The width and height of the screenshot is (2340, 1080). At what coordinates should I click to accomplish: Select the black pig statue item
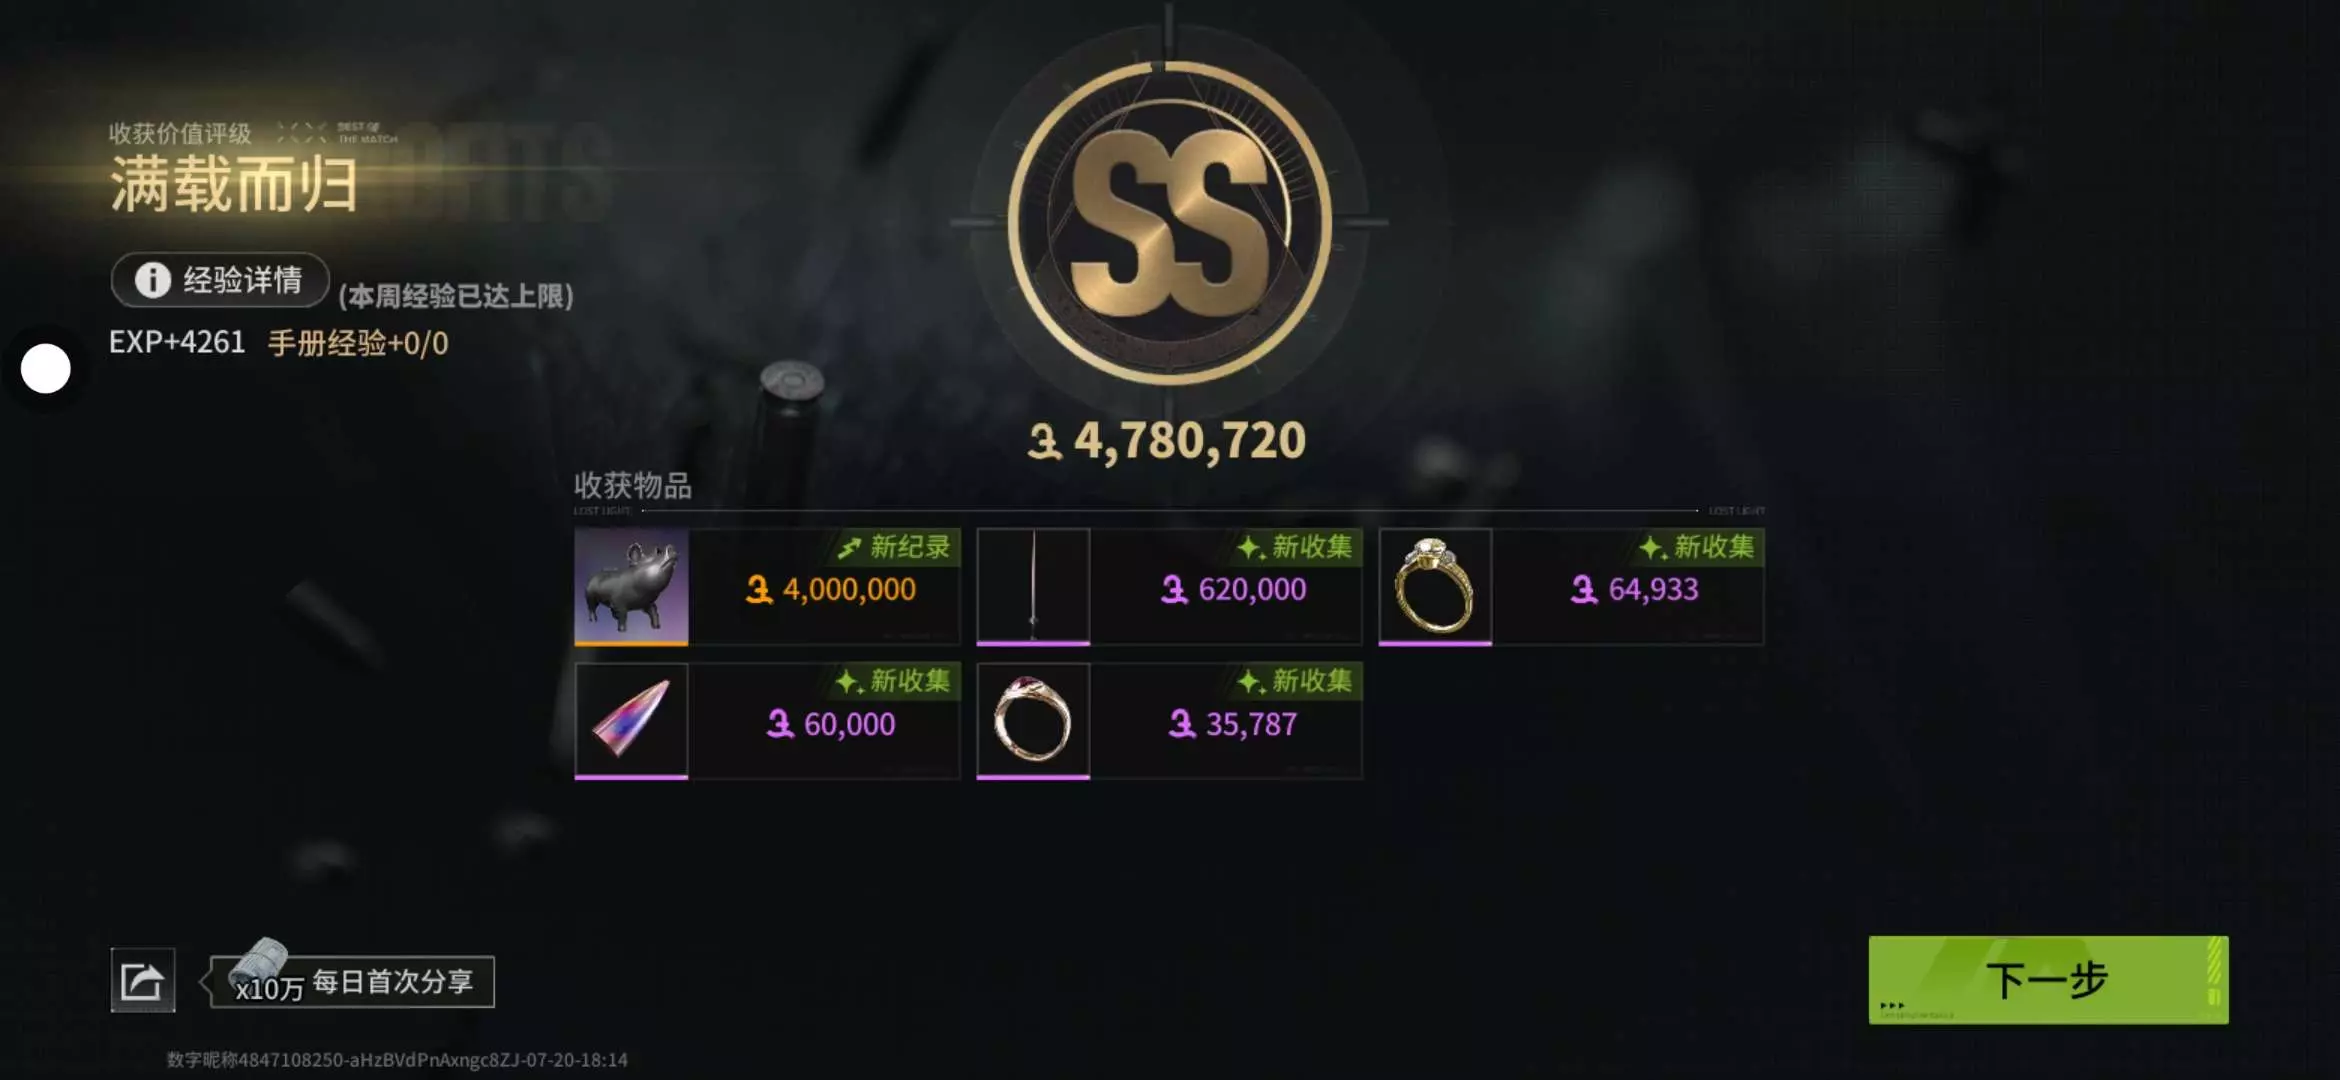tap(631, 587)
